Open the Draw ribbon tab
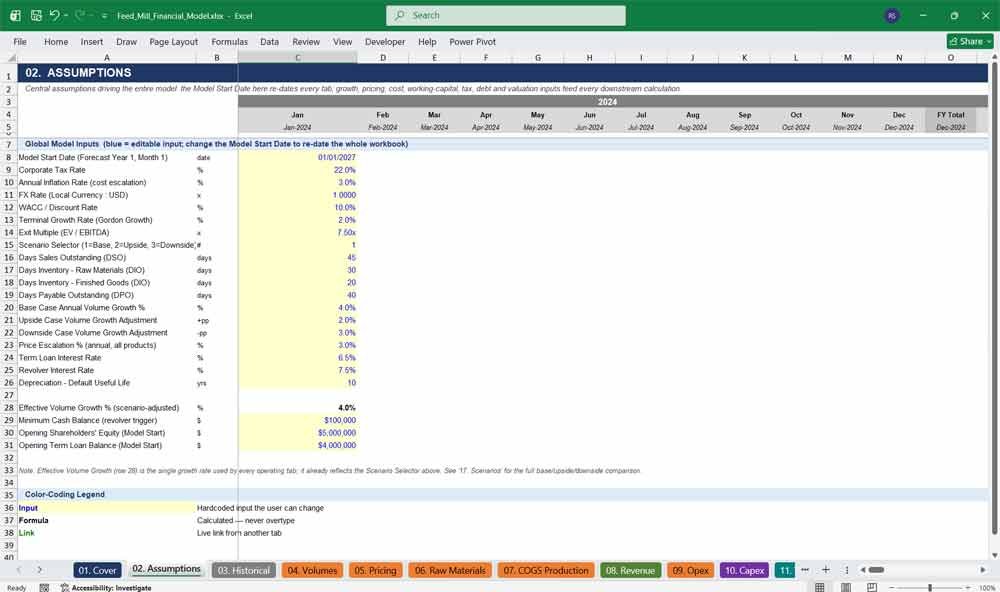 pos(126,41)
